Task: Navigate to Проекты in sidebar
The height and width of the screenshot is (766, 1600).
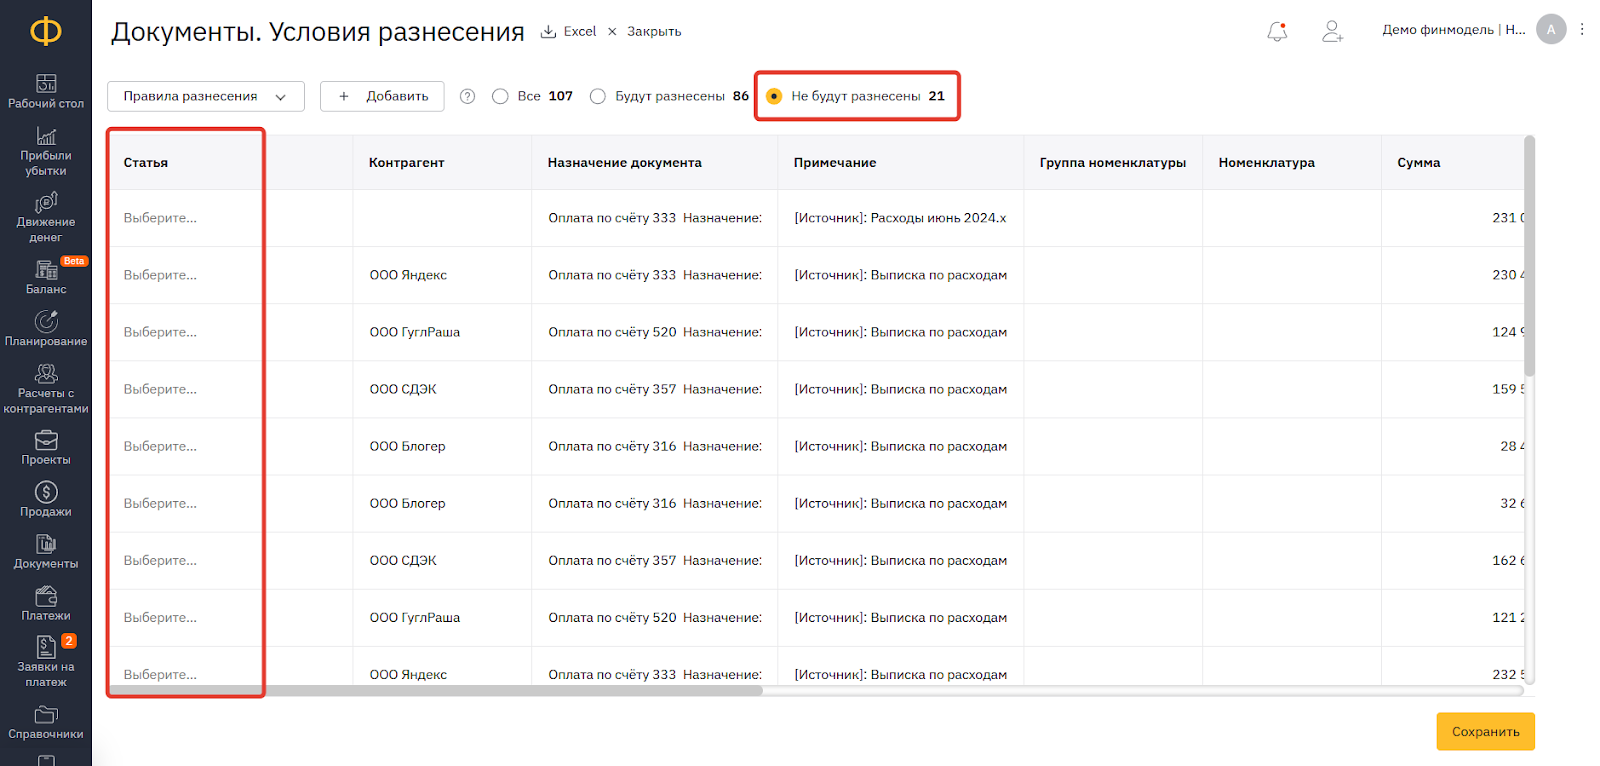Action: coord(46,448)
